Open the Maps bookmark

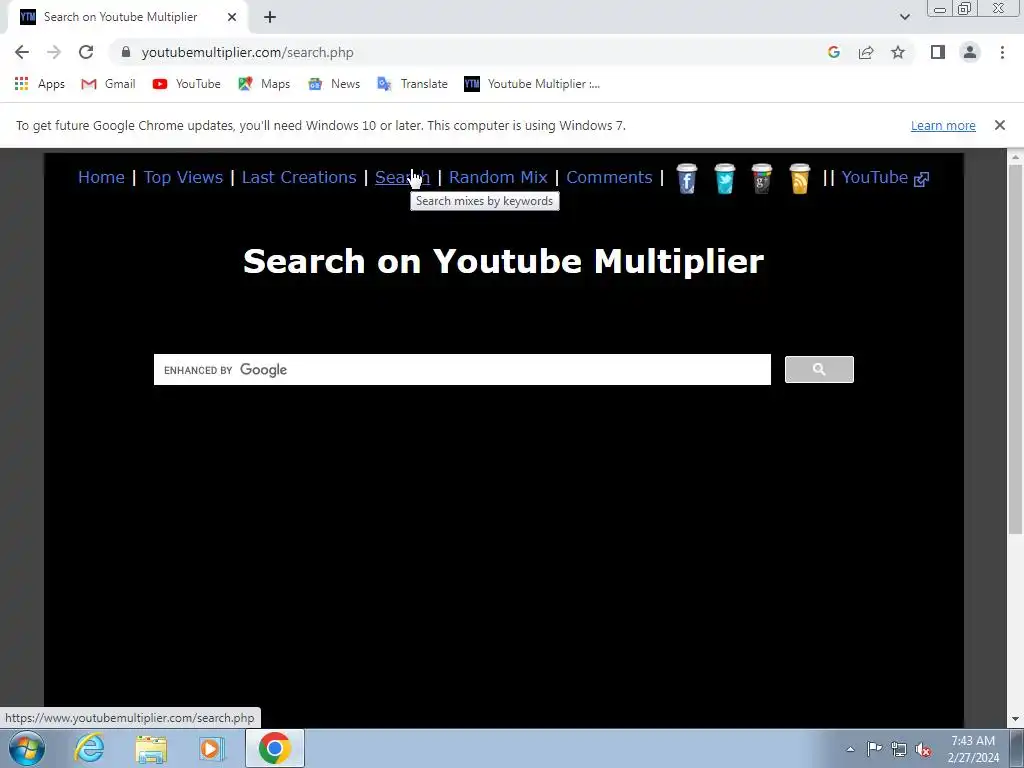(264, 84)
